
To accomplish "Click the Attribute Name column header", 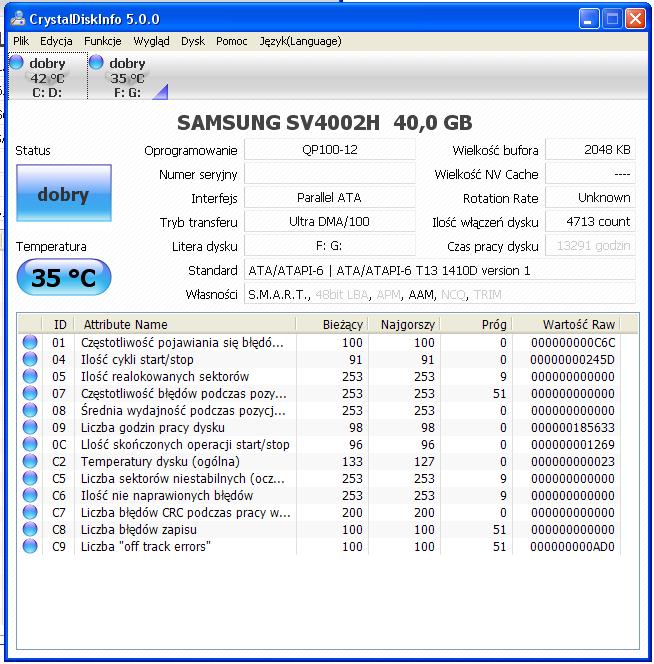I will [185, 324].
